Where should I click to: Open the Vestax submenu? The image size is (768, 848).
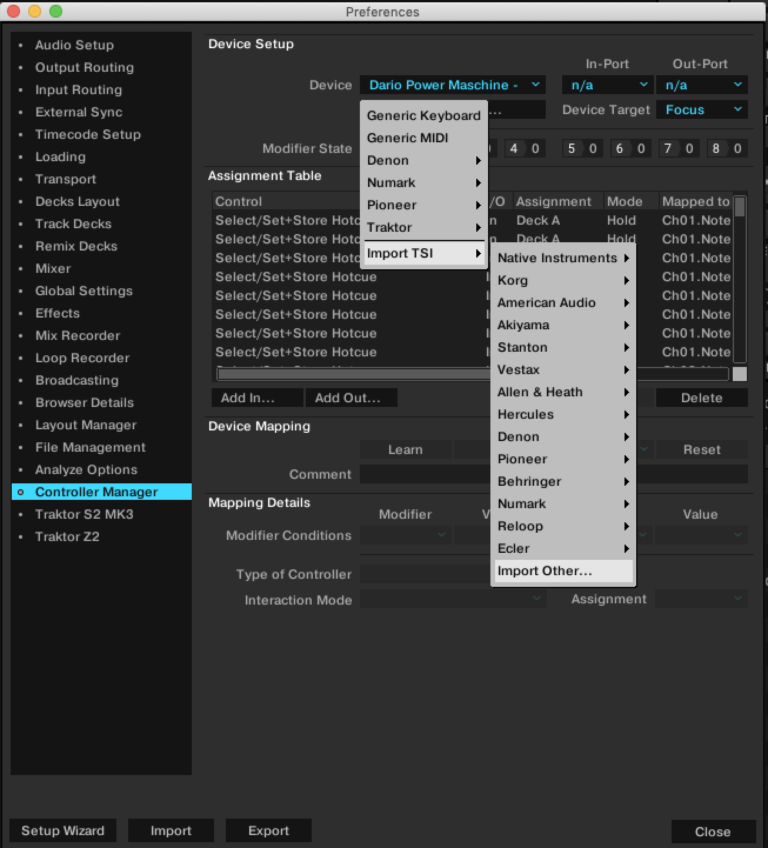click(x=562, y=370)
